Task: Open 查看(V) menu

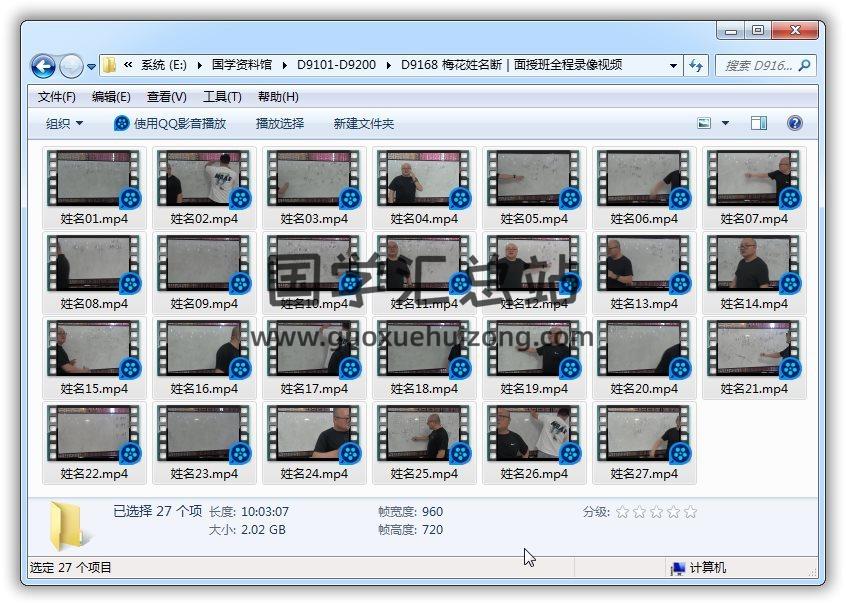Action: tap(167, 97)
